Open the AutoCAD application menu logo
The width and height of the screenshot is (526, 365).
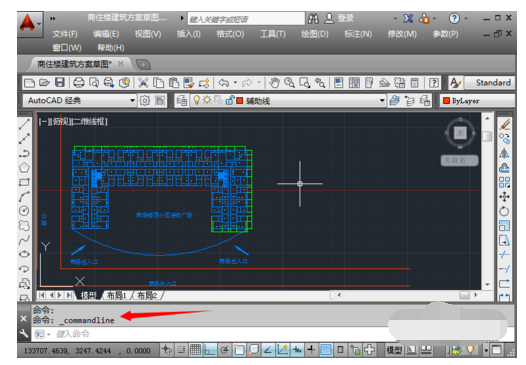[x=30, y=23]
